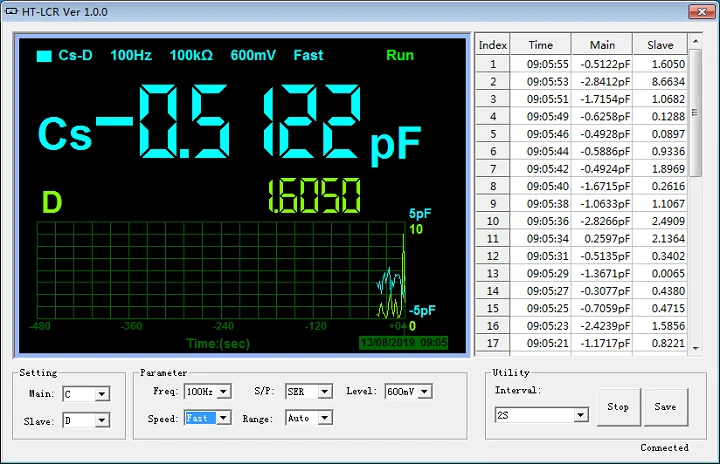Click the cyan square indicator beside Cs-D
This screenshot has width=720, height=464.
tap(44, 56)
